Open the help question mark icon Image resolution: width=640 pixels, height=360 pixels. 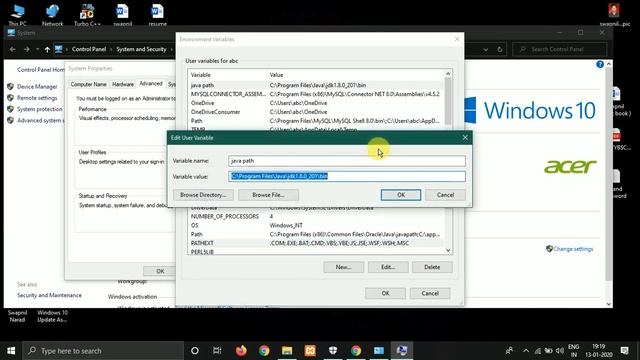600,64
